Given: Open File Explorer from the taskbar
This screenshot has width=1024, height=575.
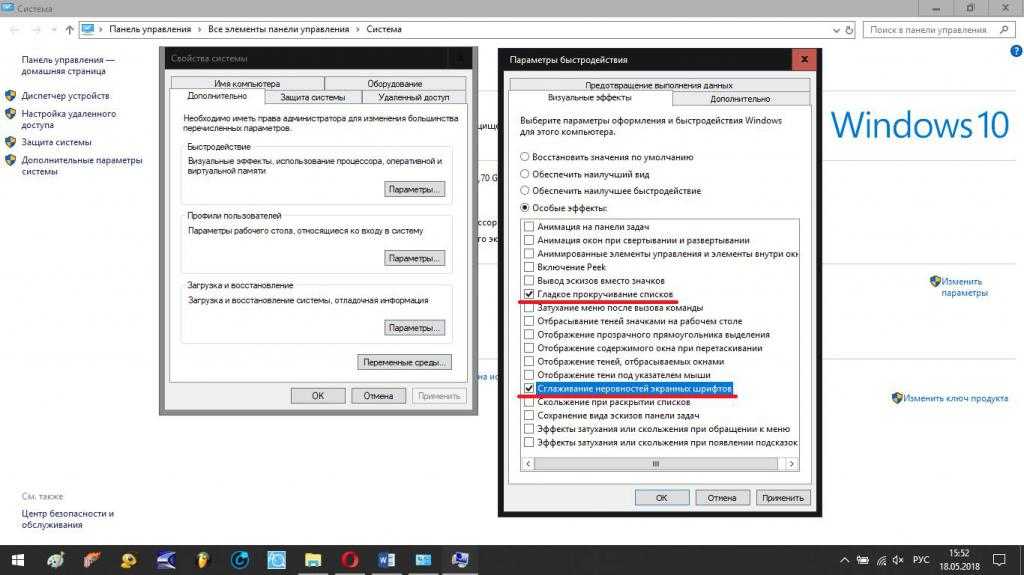Looking at the screenshot, I should click(313, 559).
